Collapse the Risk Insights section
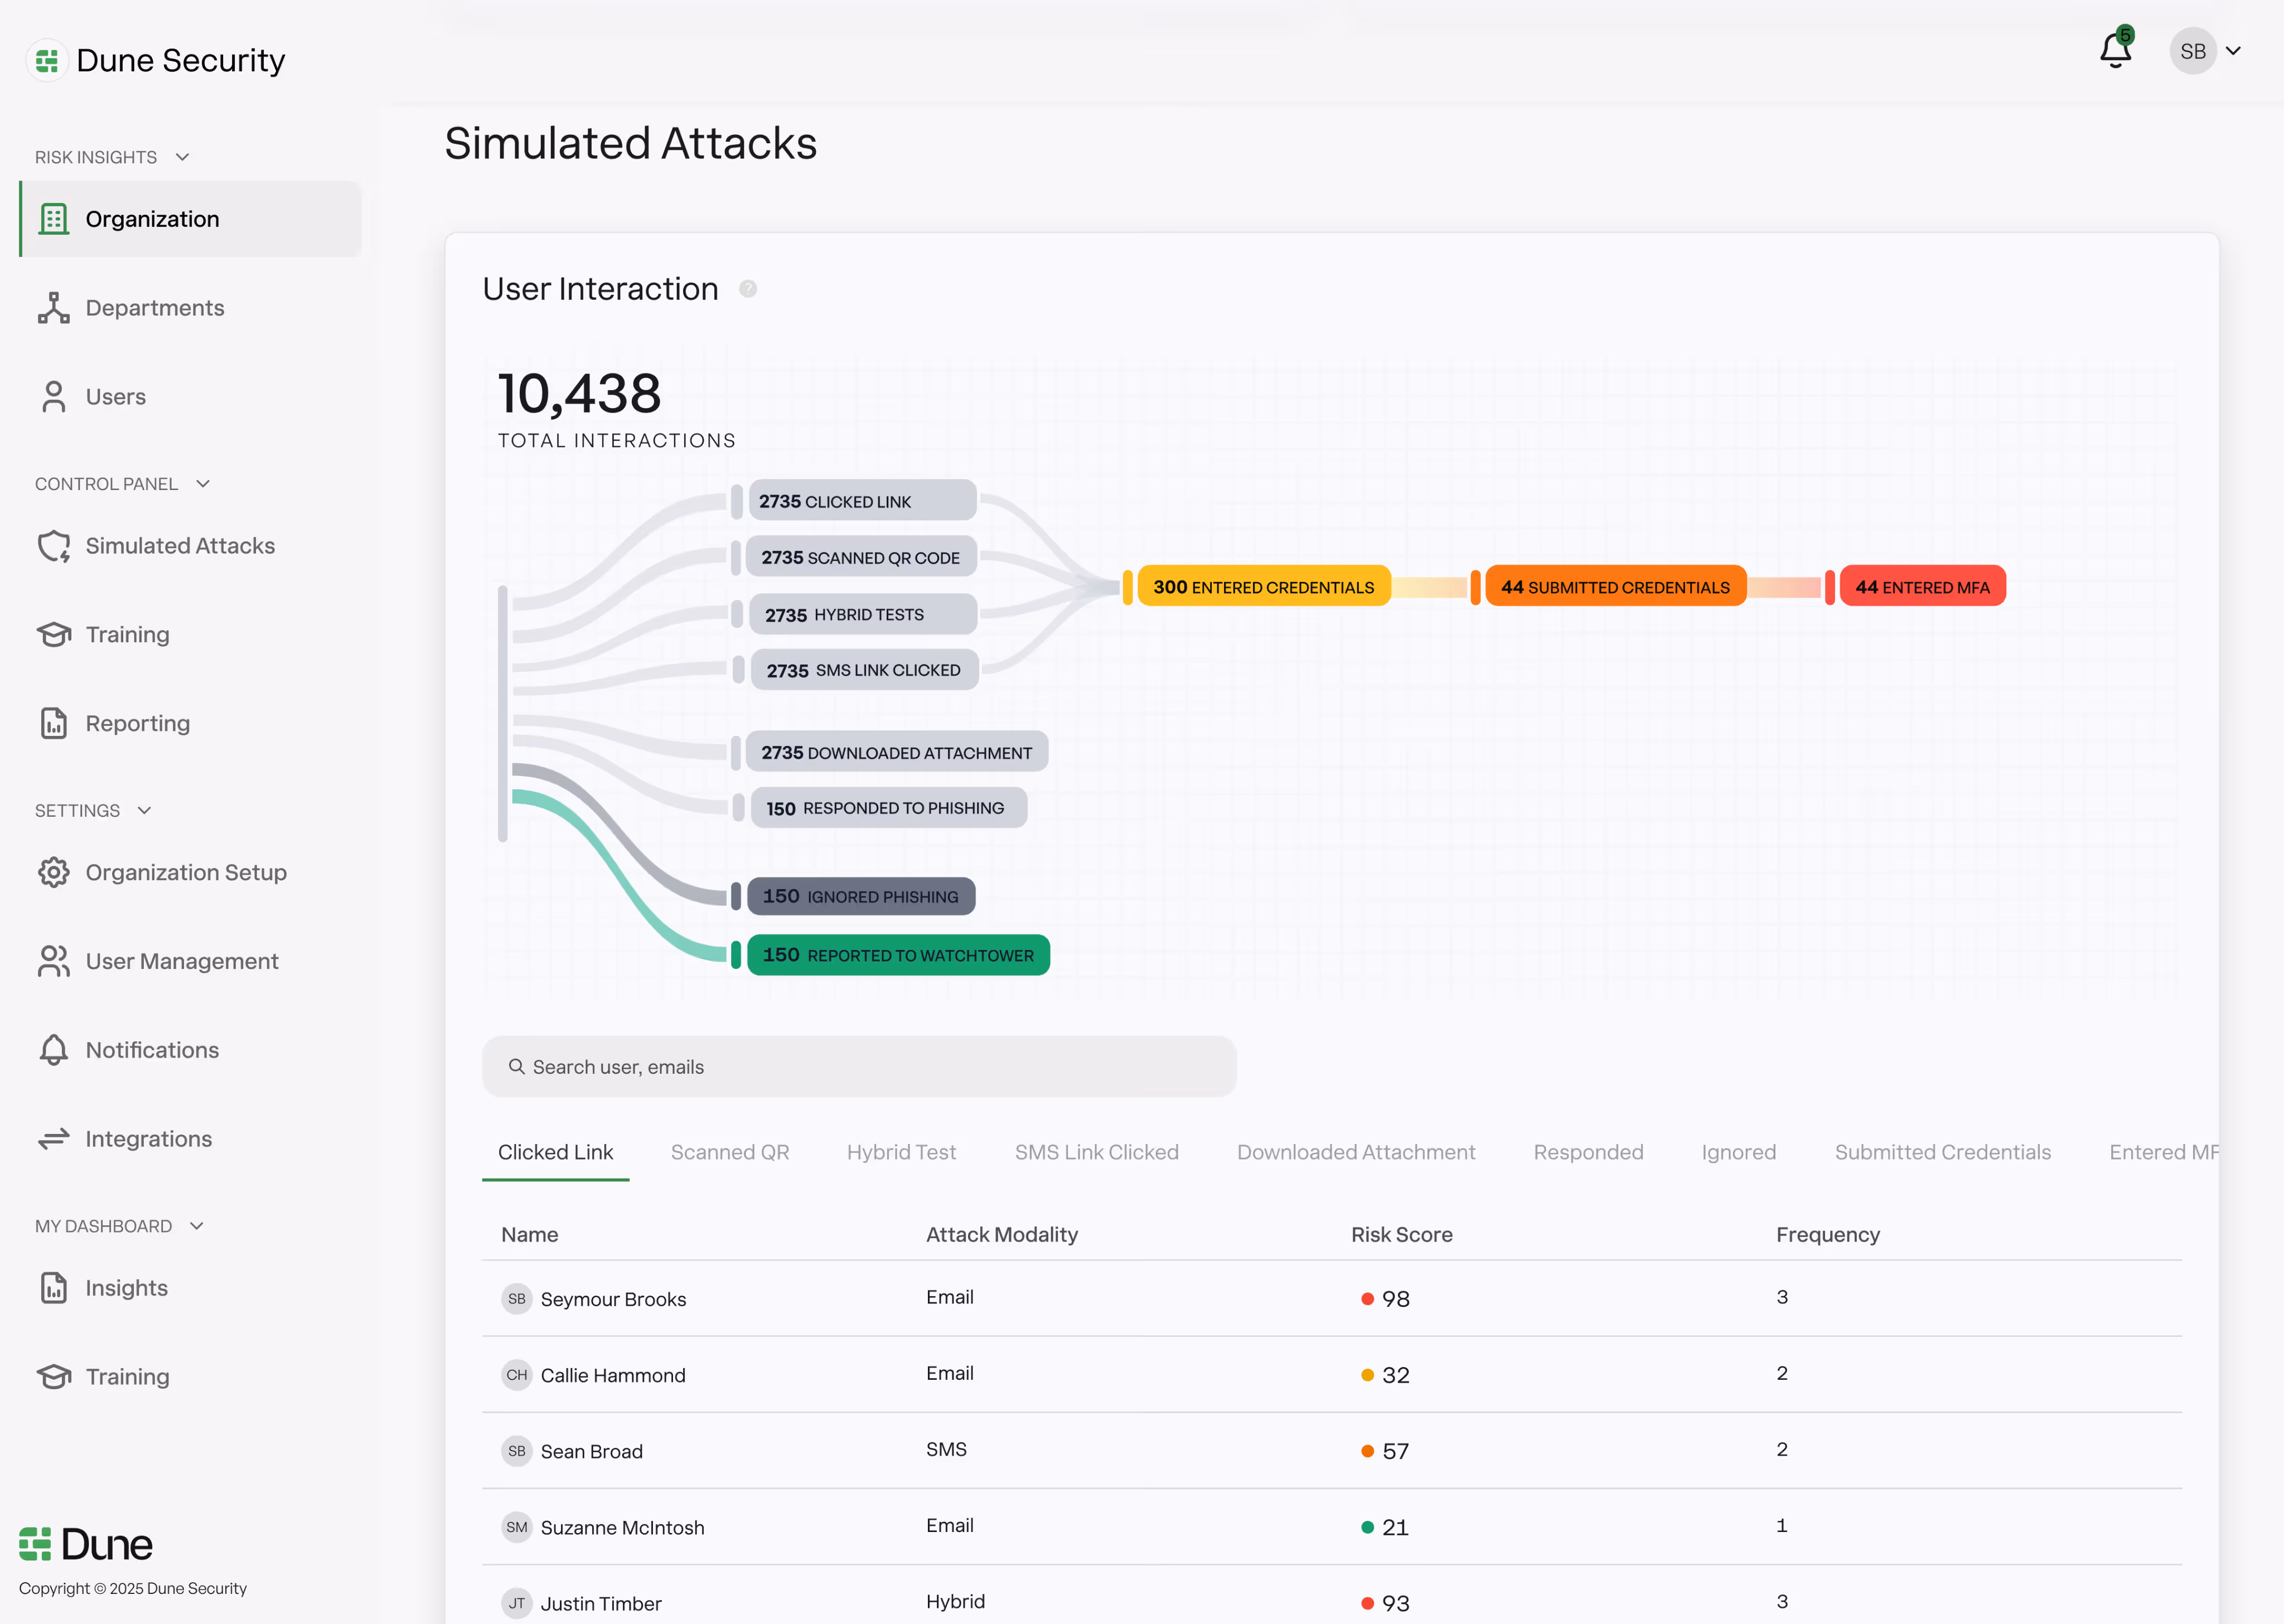 point(182,157)
